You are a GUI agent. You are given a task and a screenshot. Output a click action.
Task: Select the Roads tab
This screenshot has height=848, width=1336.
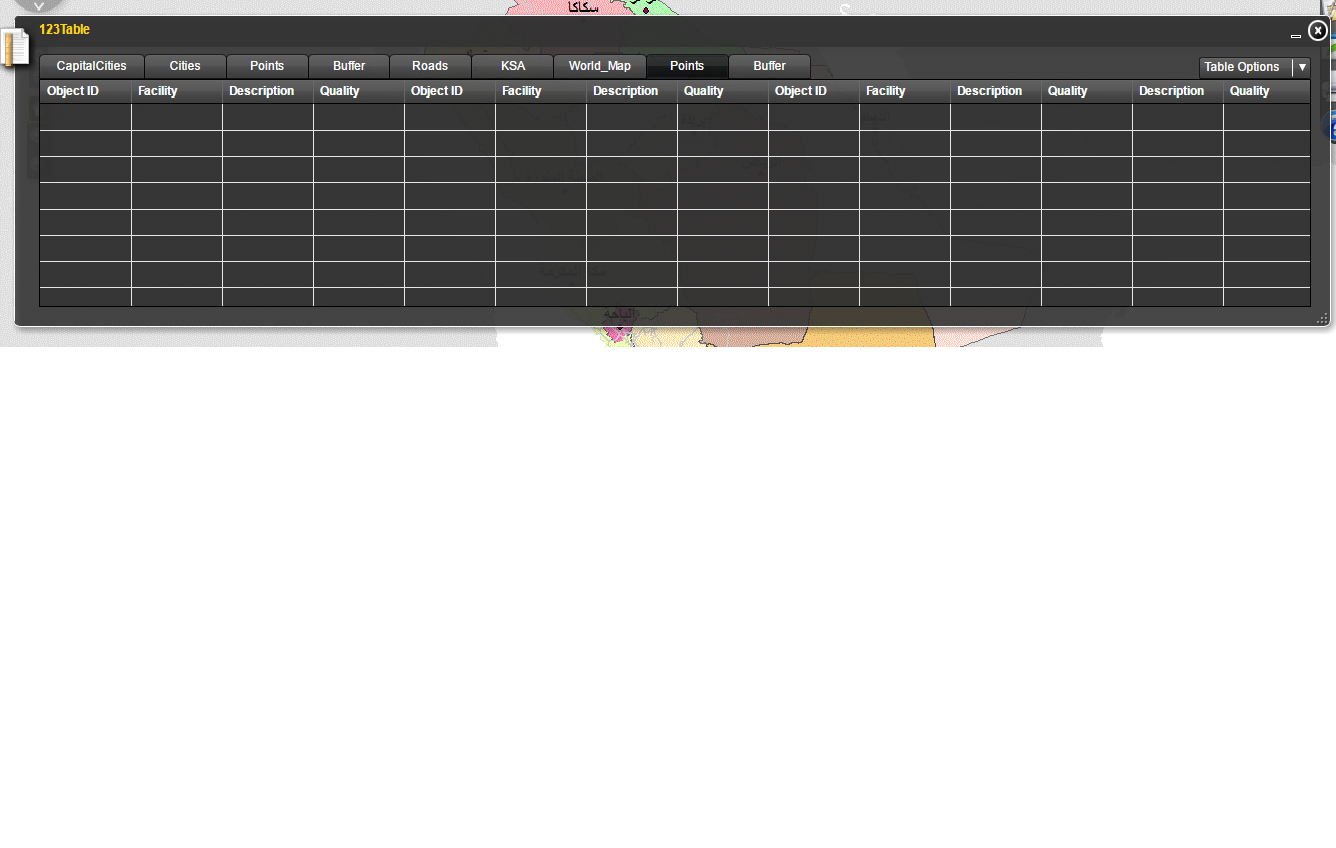click(430, 66)
